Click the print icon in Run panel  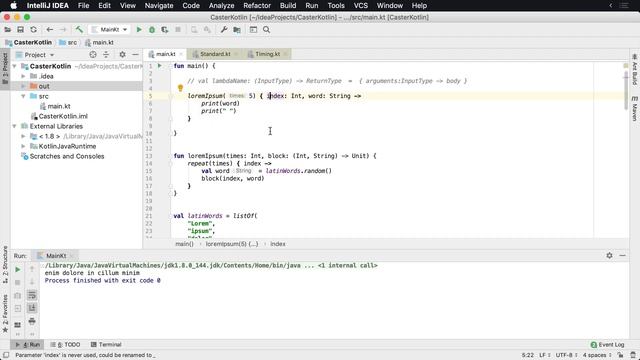click(32, 322)
